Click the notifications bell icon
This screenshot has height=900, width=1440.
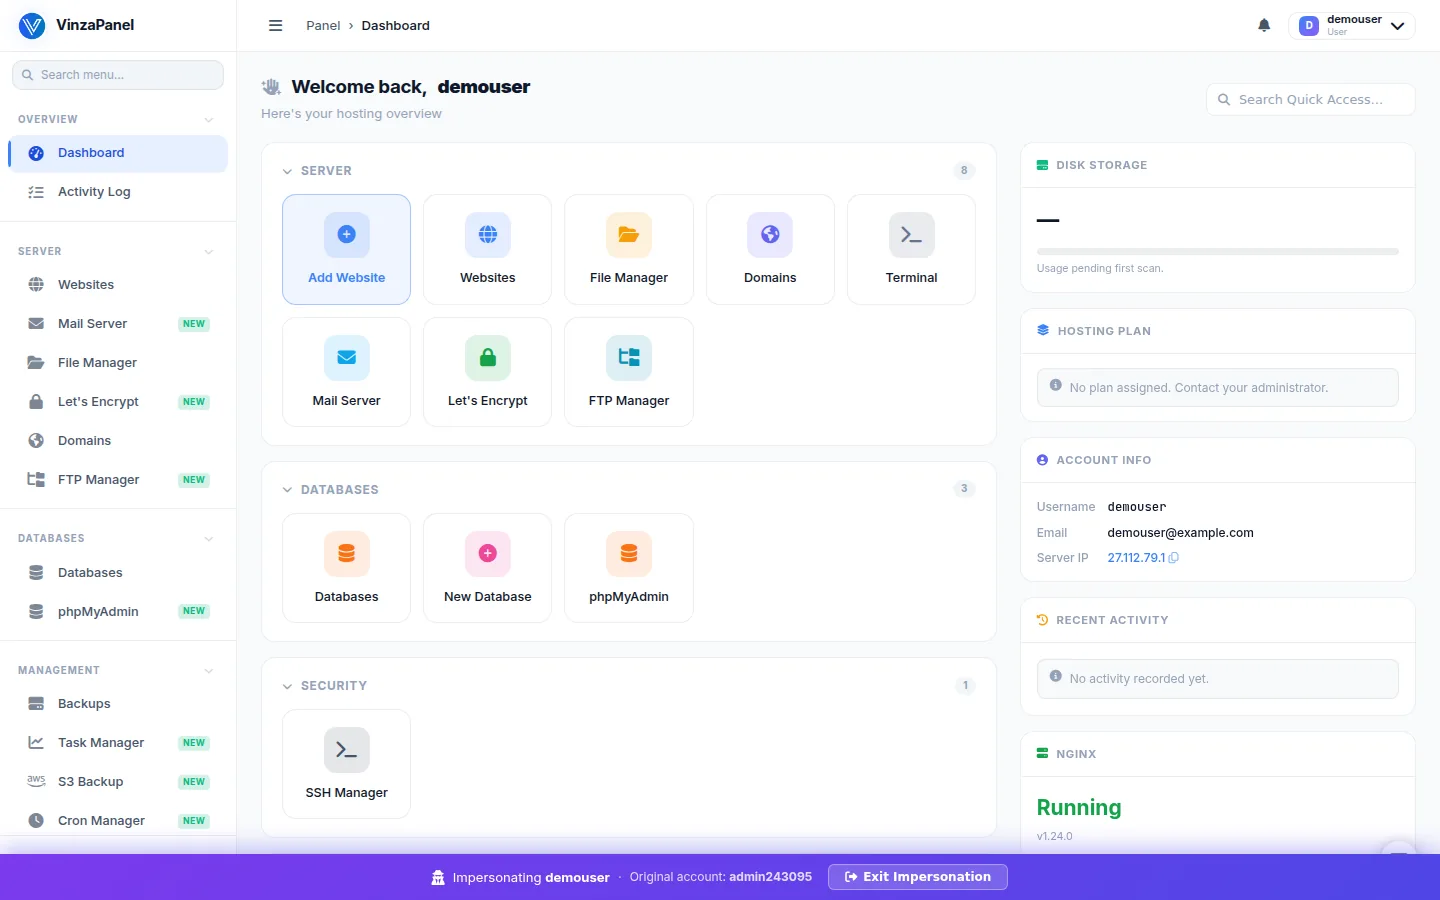click(1264, 25)
